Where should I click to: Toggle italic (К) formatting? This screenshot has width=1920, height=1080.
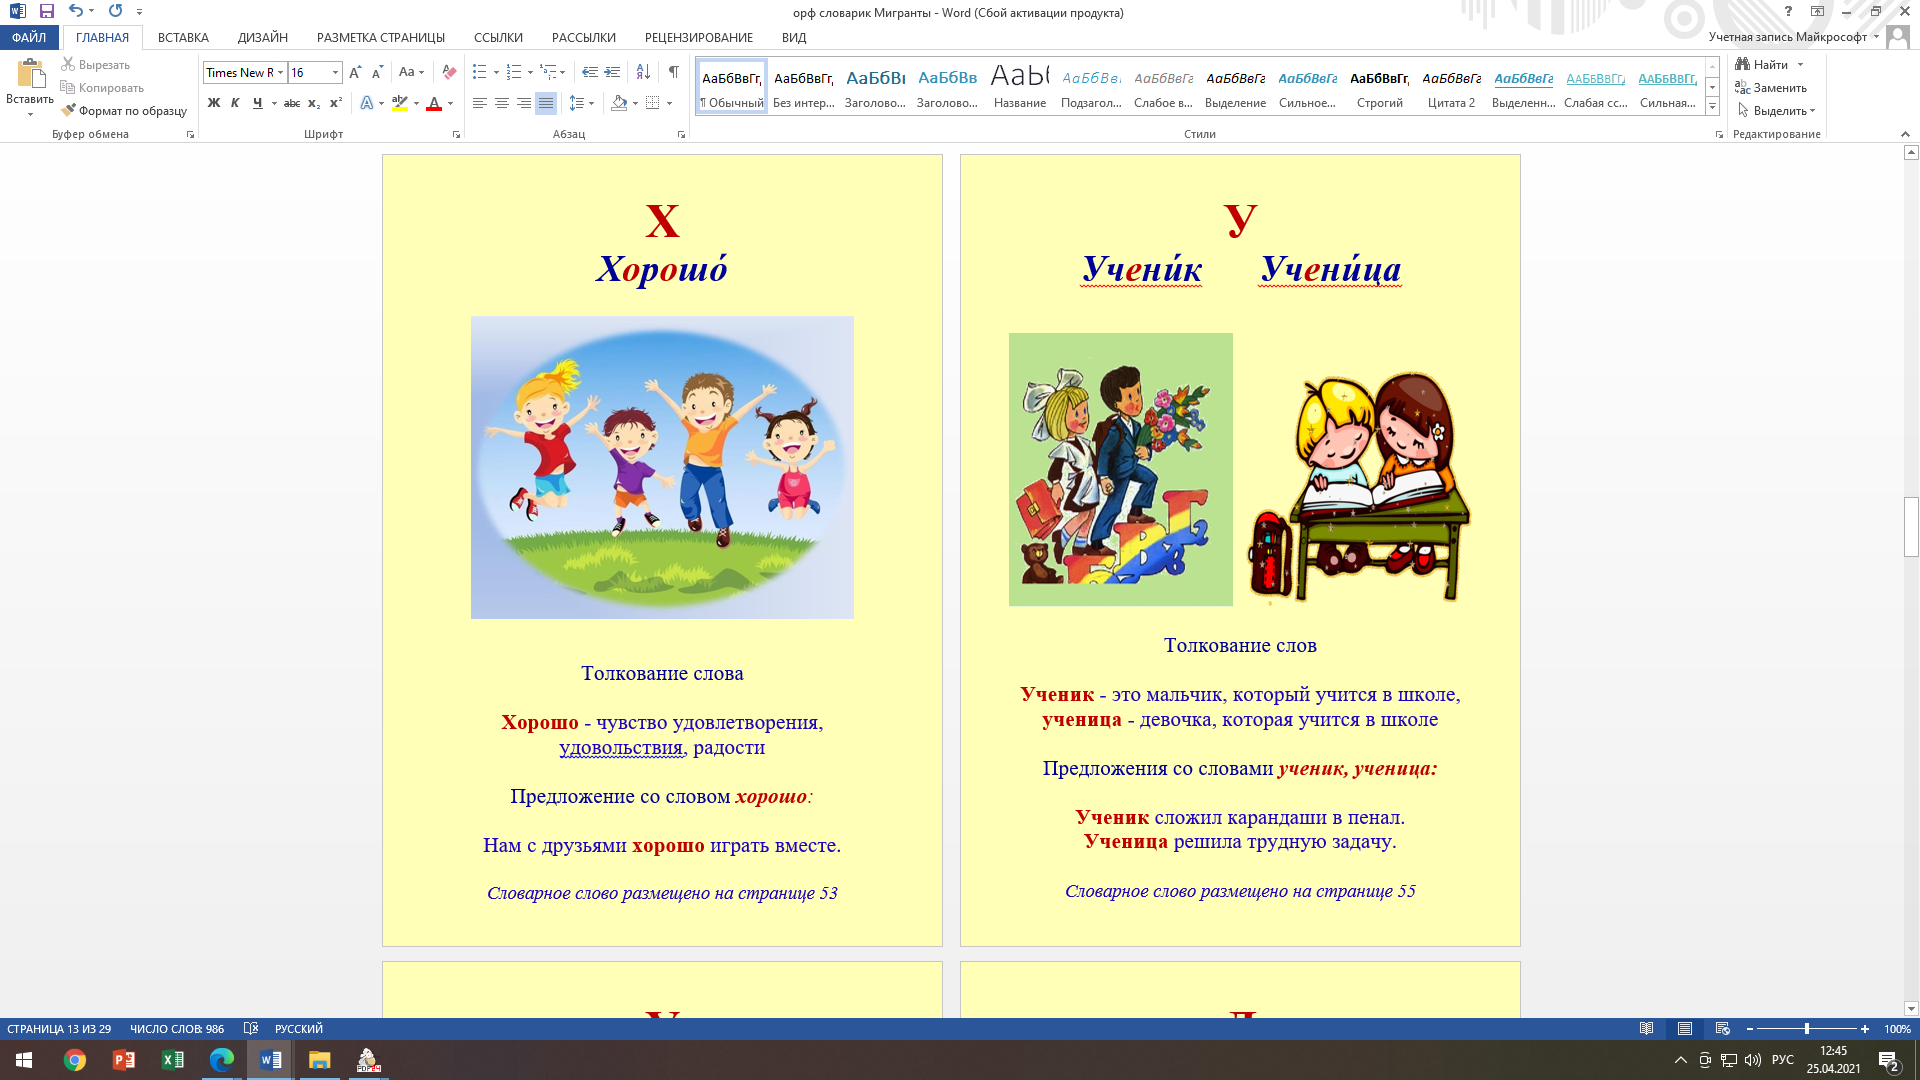(x=235, y=103)
